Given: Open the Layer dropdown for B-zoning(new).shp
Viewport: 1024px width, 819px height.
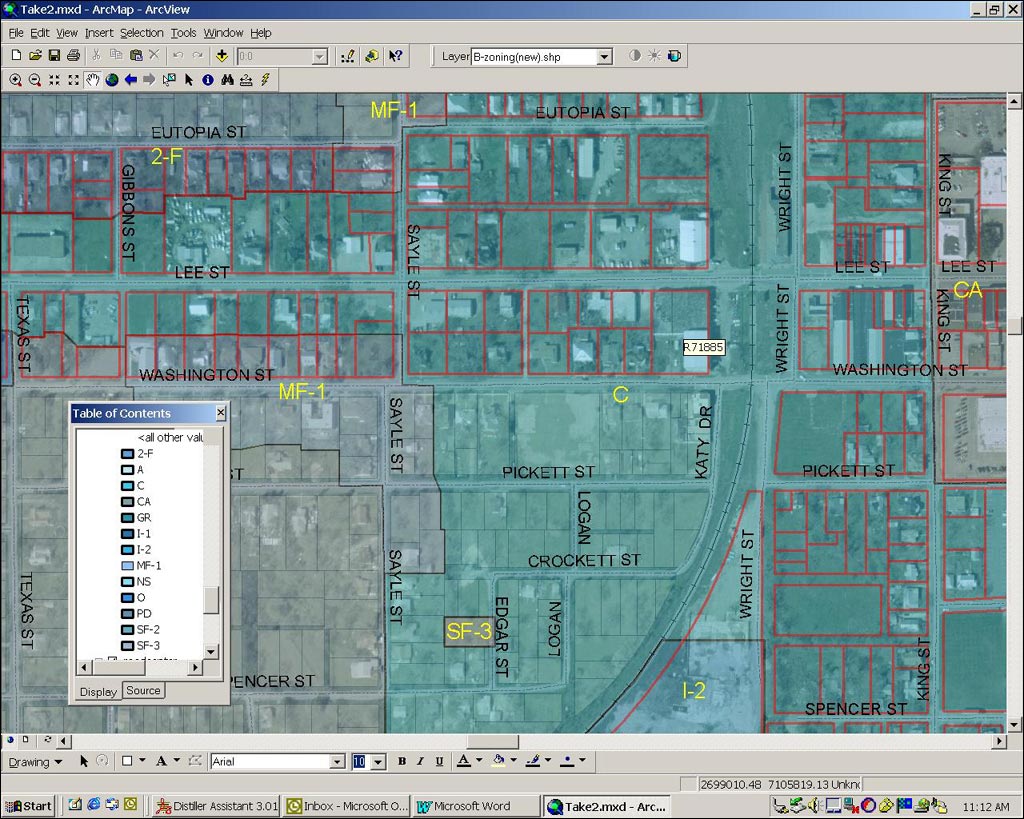Looking at the screenshot, I should pyautogui.click(x=604, y=57).
